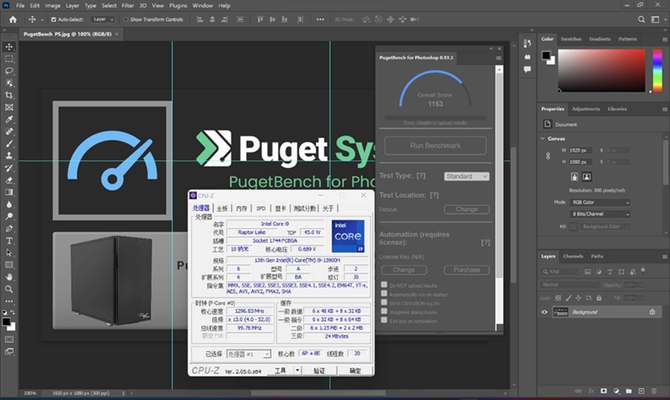Viewport: 670px width, 400px height.
Task: Toggle second checkbox in PugetBench options list
Action: tap(384, 294)
